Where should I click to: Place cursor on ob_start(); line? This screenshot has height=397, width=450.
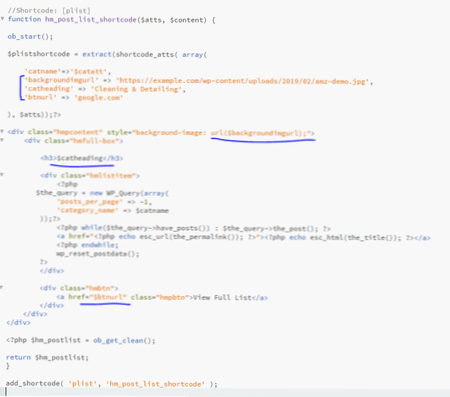[30, 37]
